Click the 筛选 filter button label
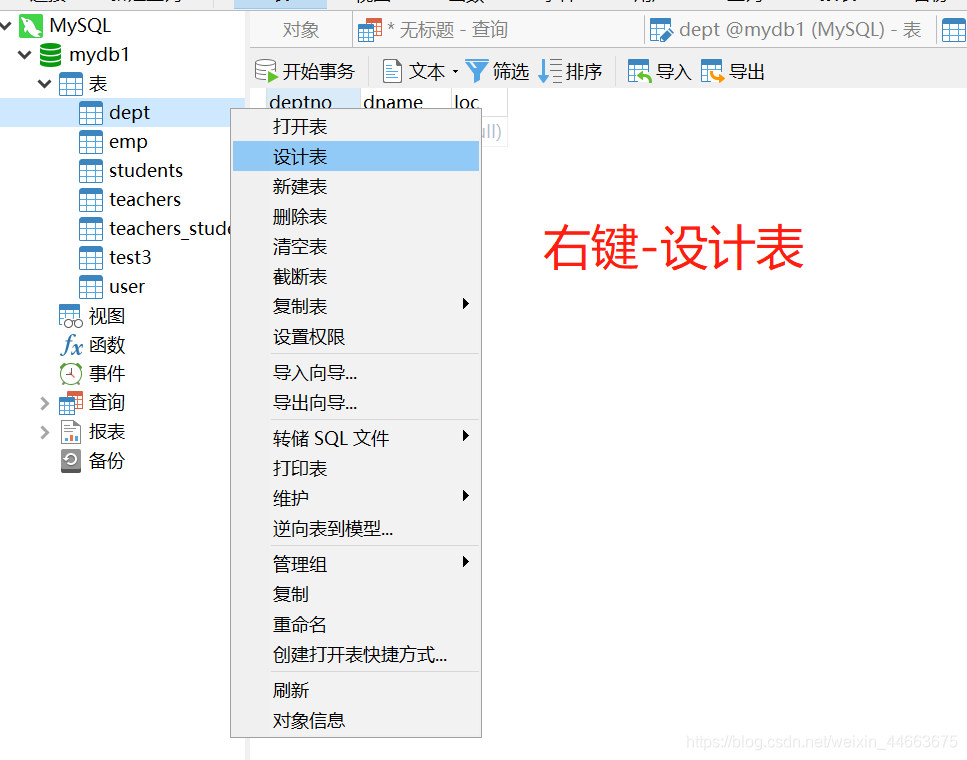The image size is (967, 760). [511, 72]
